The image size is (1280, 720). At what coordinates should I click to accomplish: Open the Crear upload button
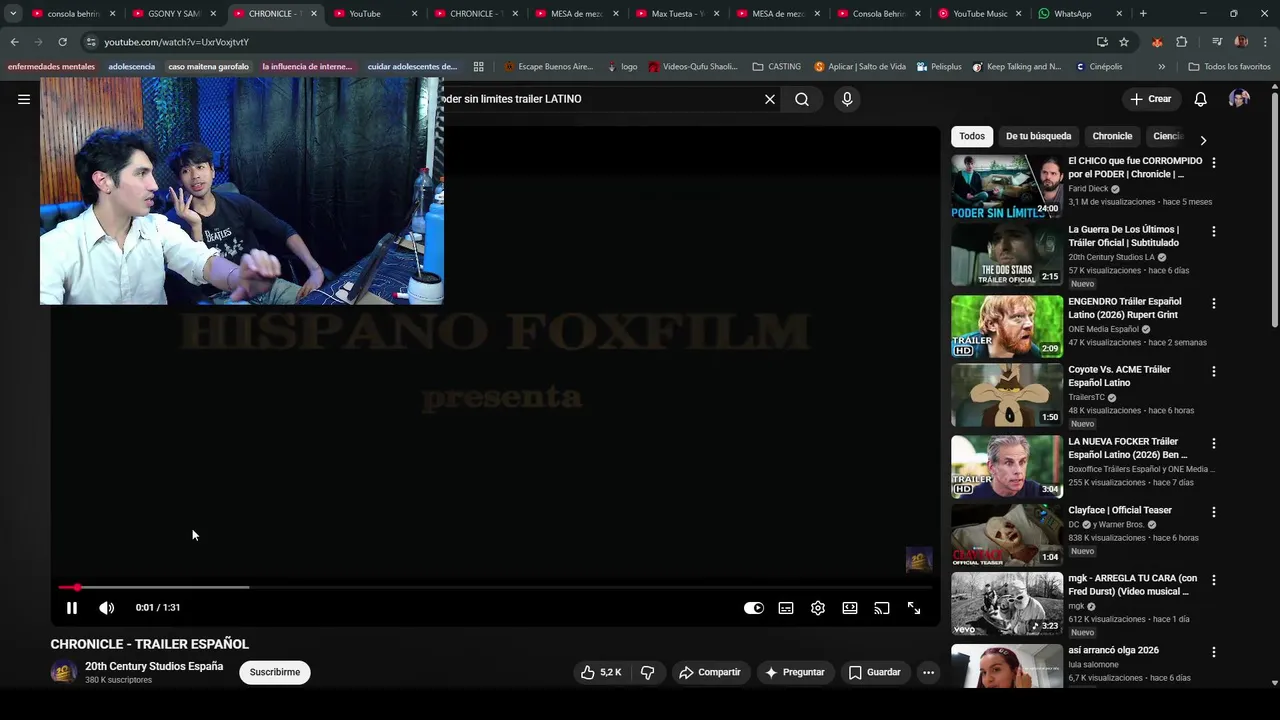[1151, 99]
